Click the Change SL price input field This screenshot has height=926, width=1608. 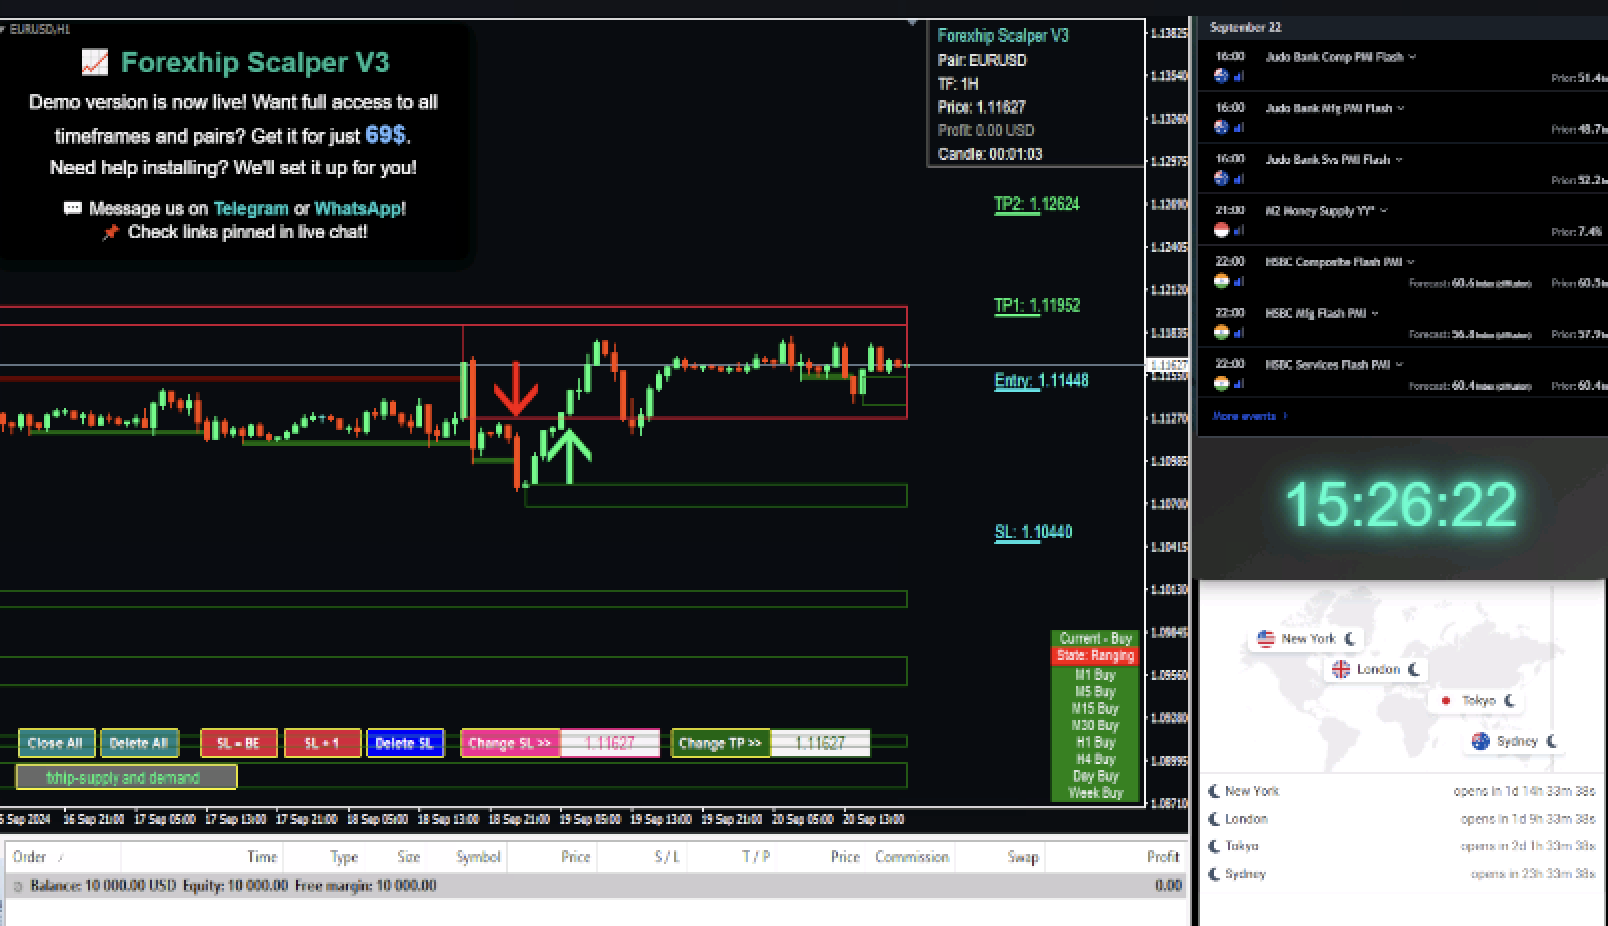(610, 743)
